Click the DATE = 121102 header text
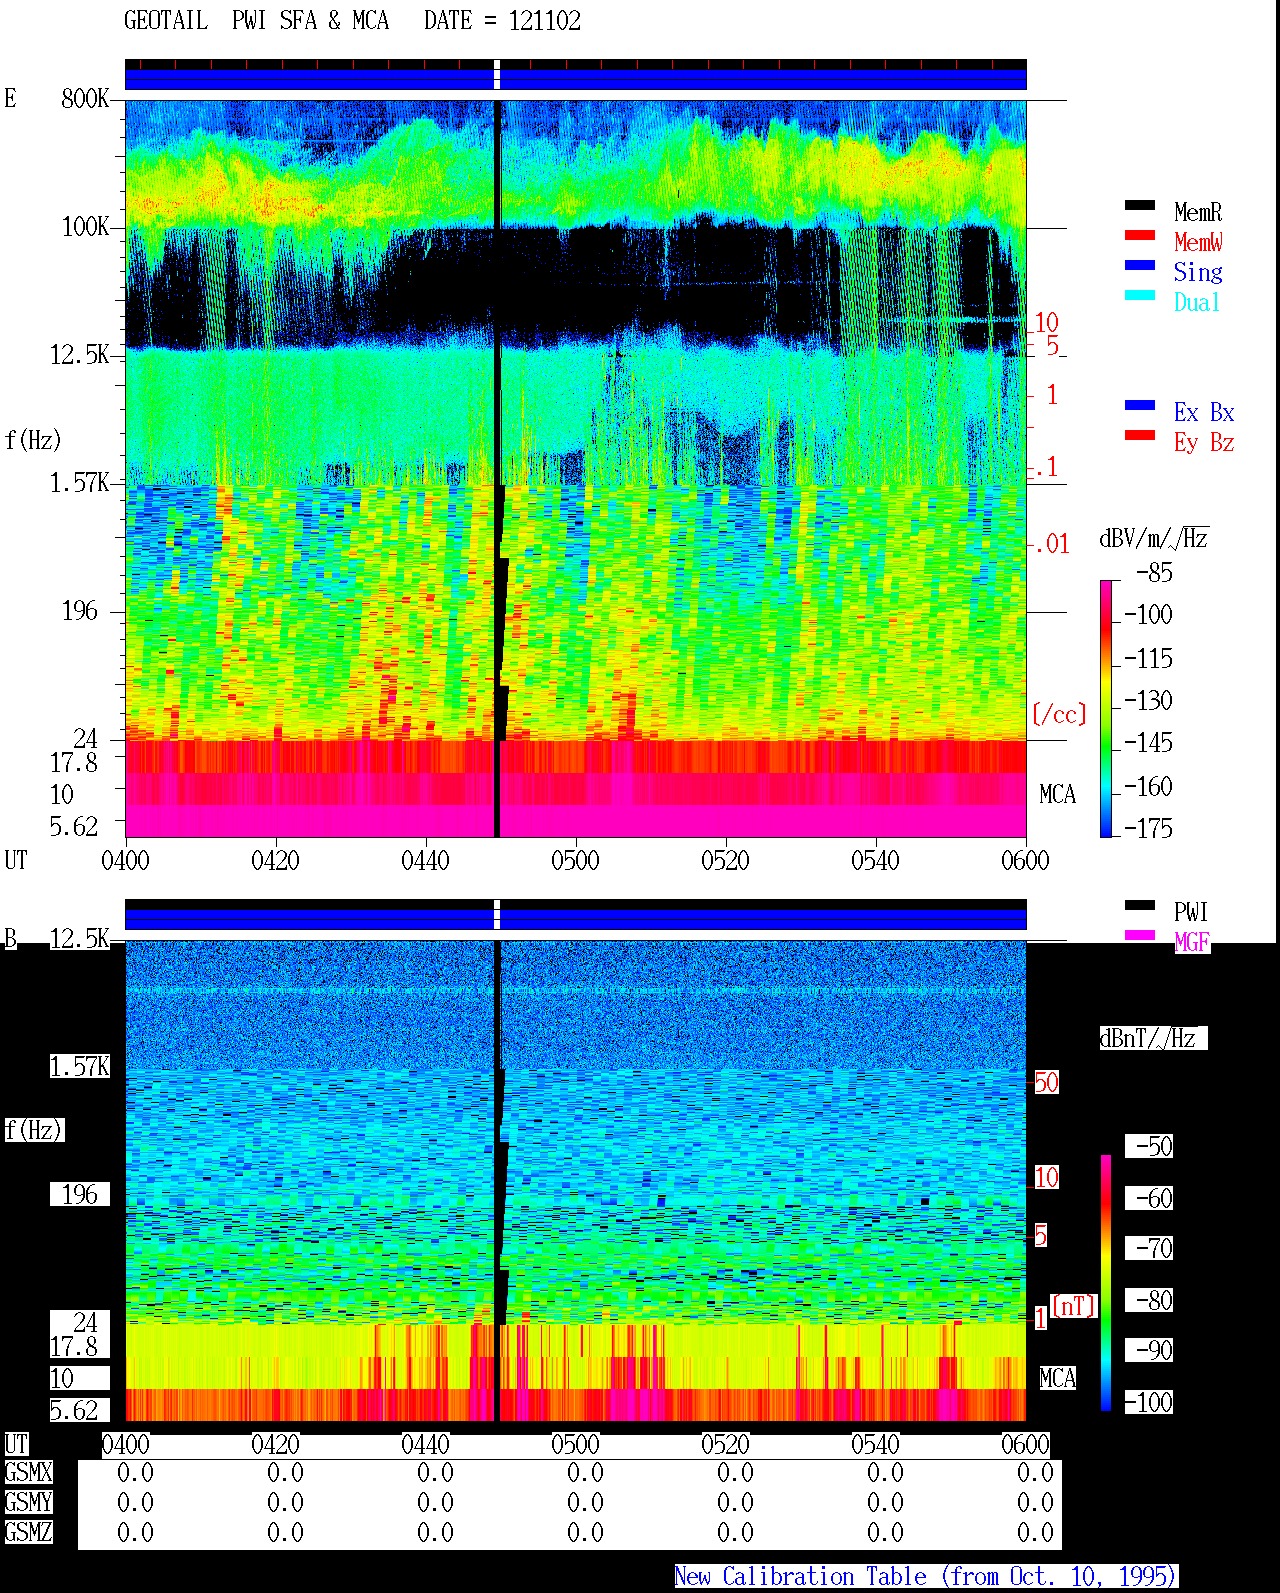 pos(502,21)
